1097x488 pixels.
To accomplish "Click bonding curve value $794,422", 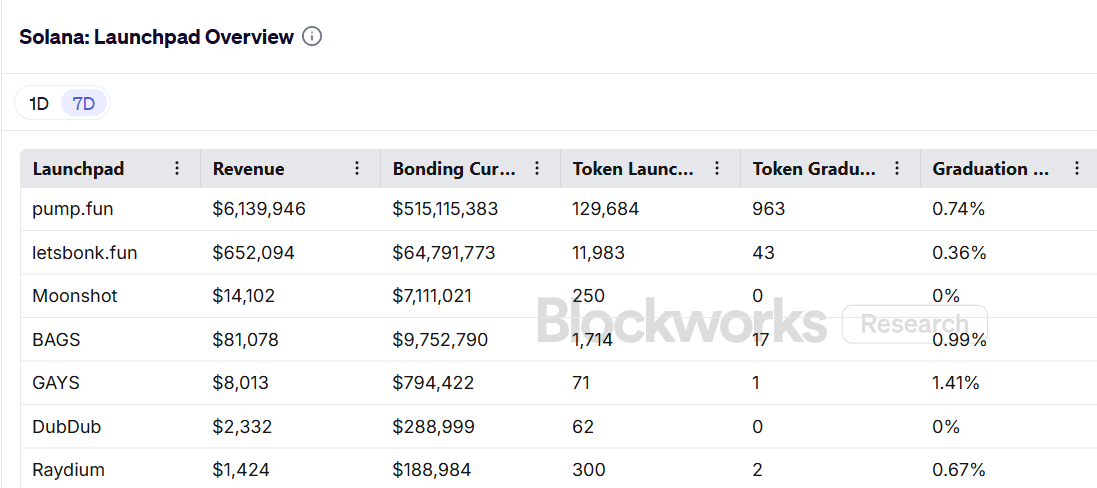I will [433, 383].
